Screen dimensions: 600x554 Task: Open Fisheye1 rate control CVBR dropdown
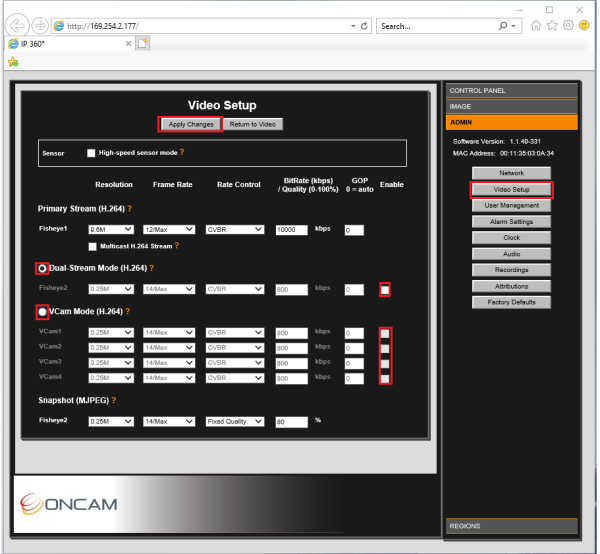pyautogui.click(x=235, y=230)
